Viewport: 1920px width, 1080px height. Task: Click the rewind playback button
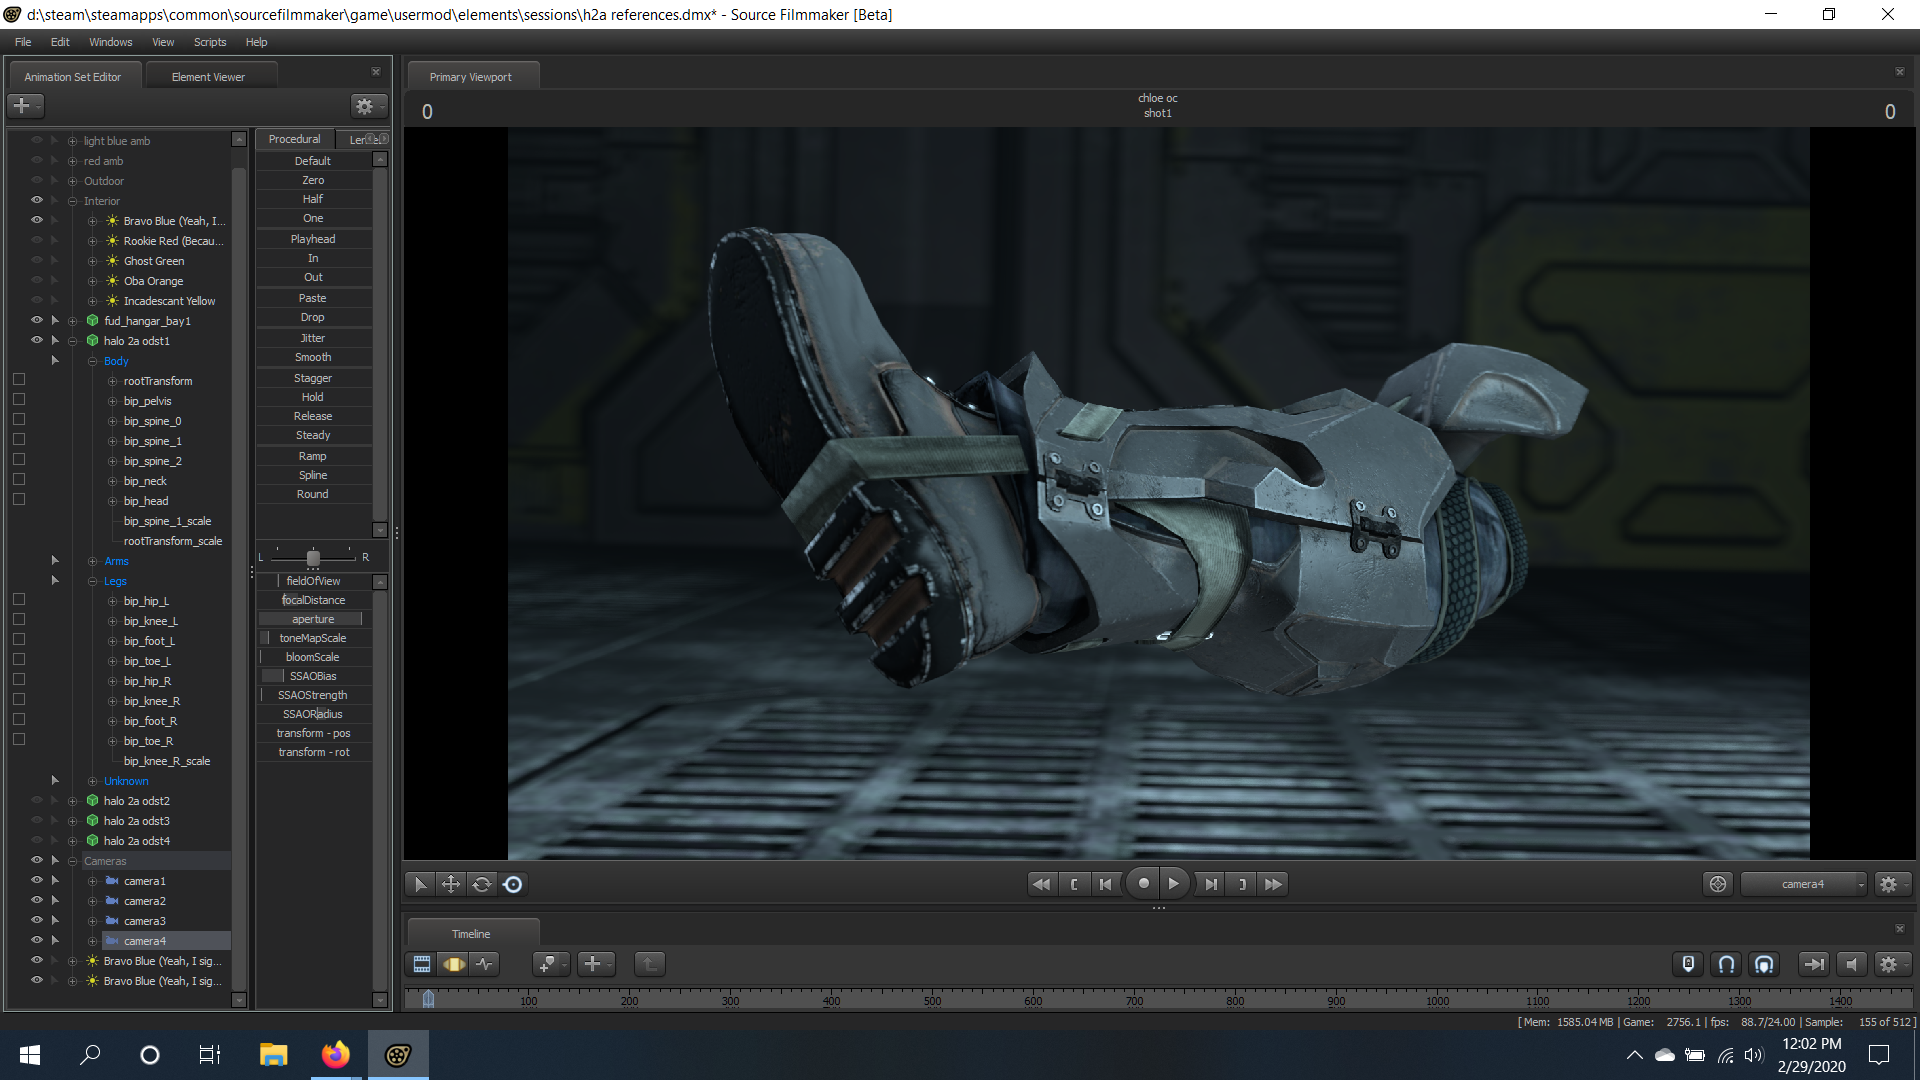tap(1041, 884)
